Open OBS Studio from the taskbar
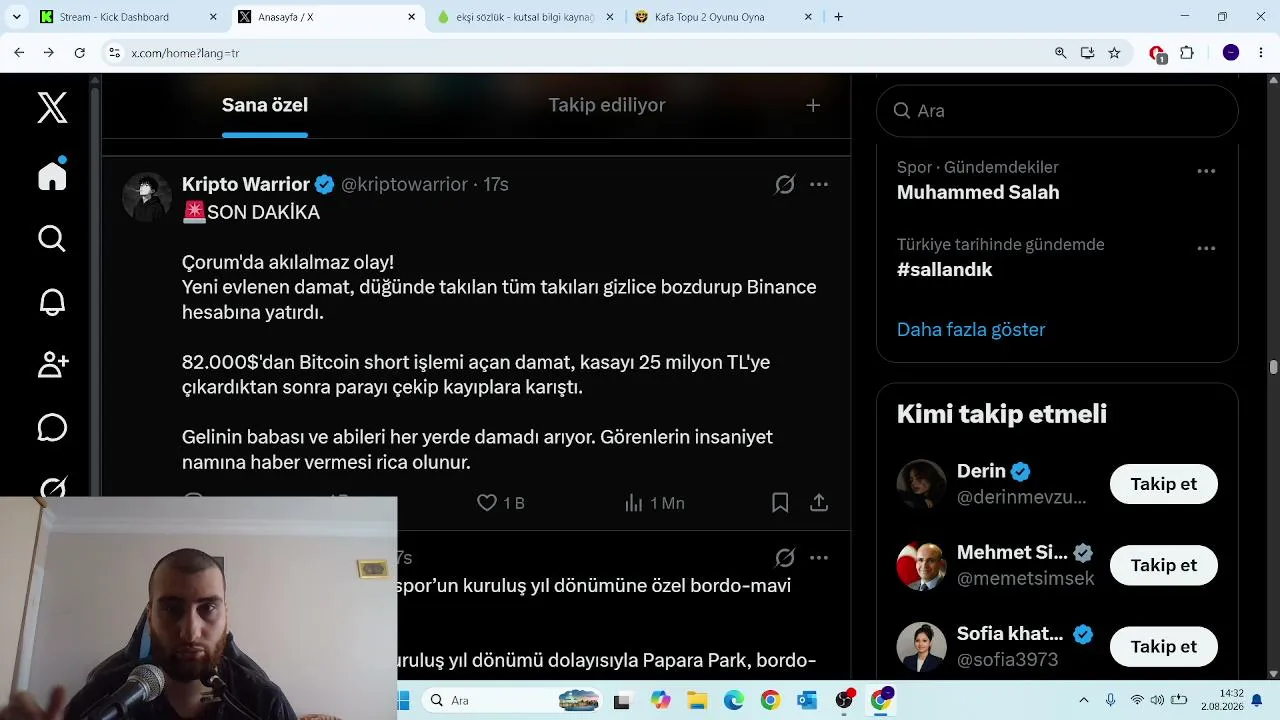This screenshot has height=720, width=1280. pos(844,700)
